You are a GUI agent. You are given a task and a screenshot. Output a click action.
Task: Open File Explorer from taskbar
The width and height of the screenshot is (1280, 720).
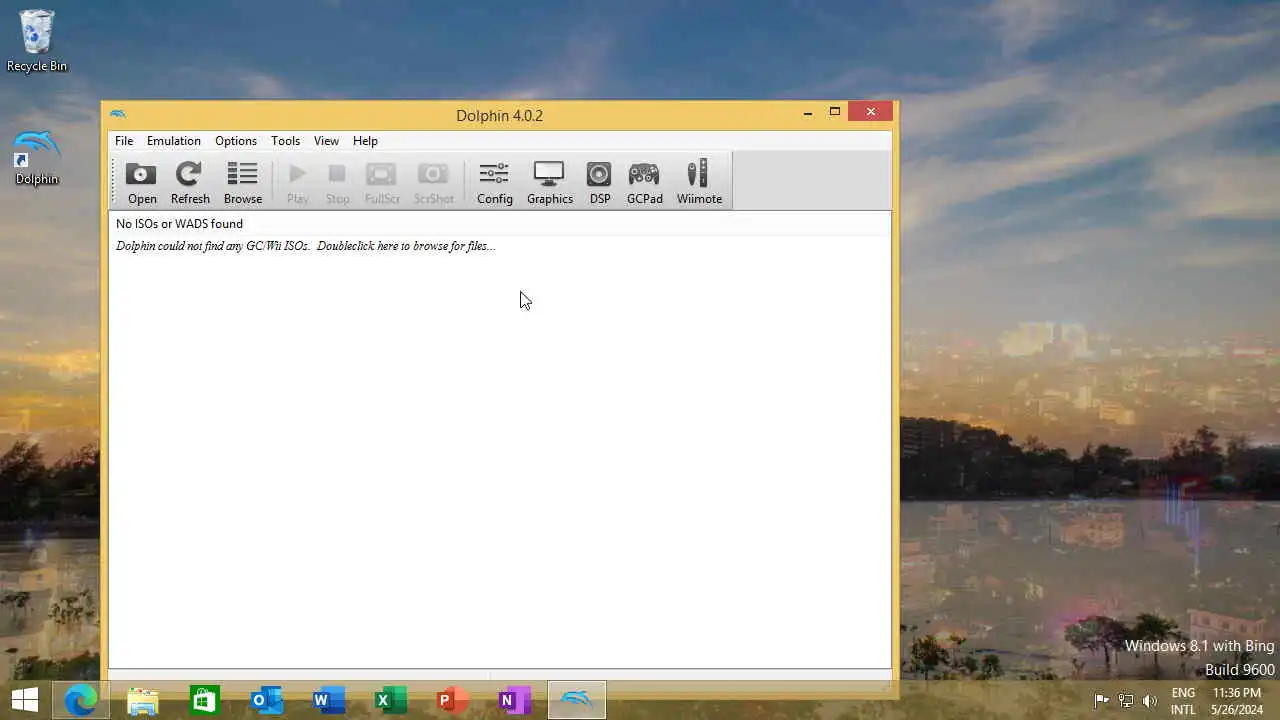143,700
